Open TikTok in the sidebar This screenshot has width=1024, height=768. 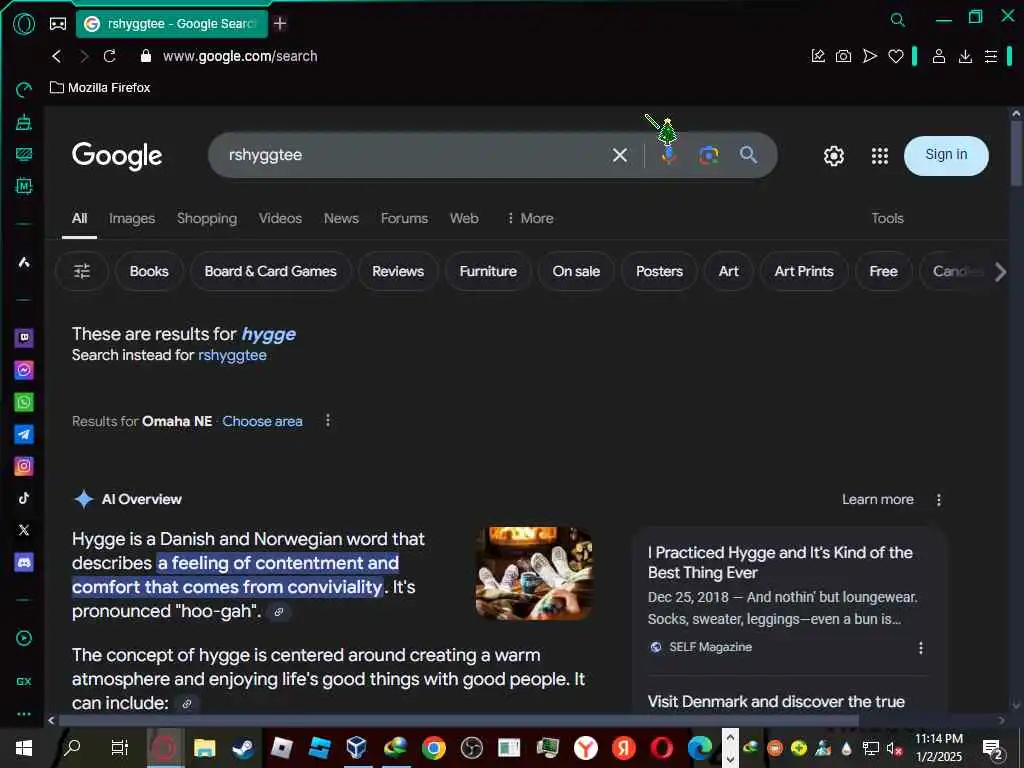pyautogui.click(x=24, y=498)
